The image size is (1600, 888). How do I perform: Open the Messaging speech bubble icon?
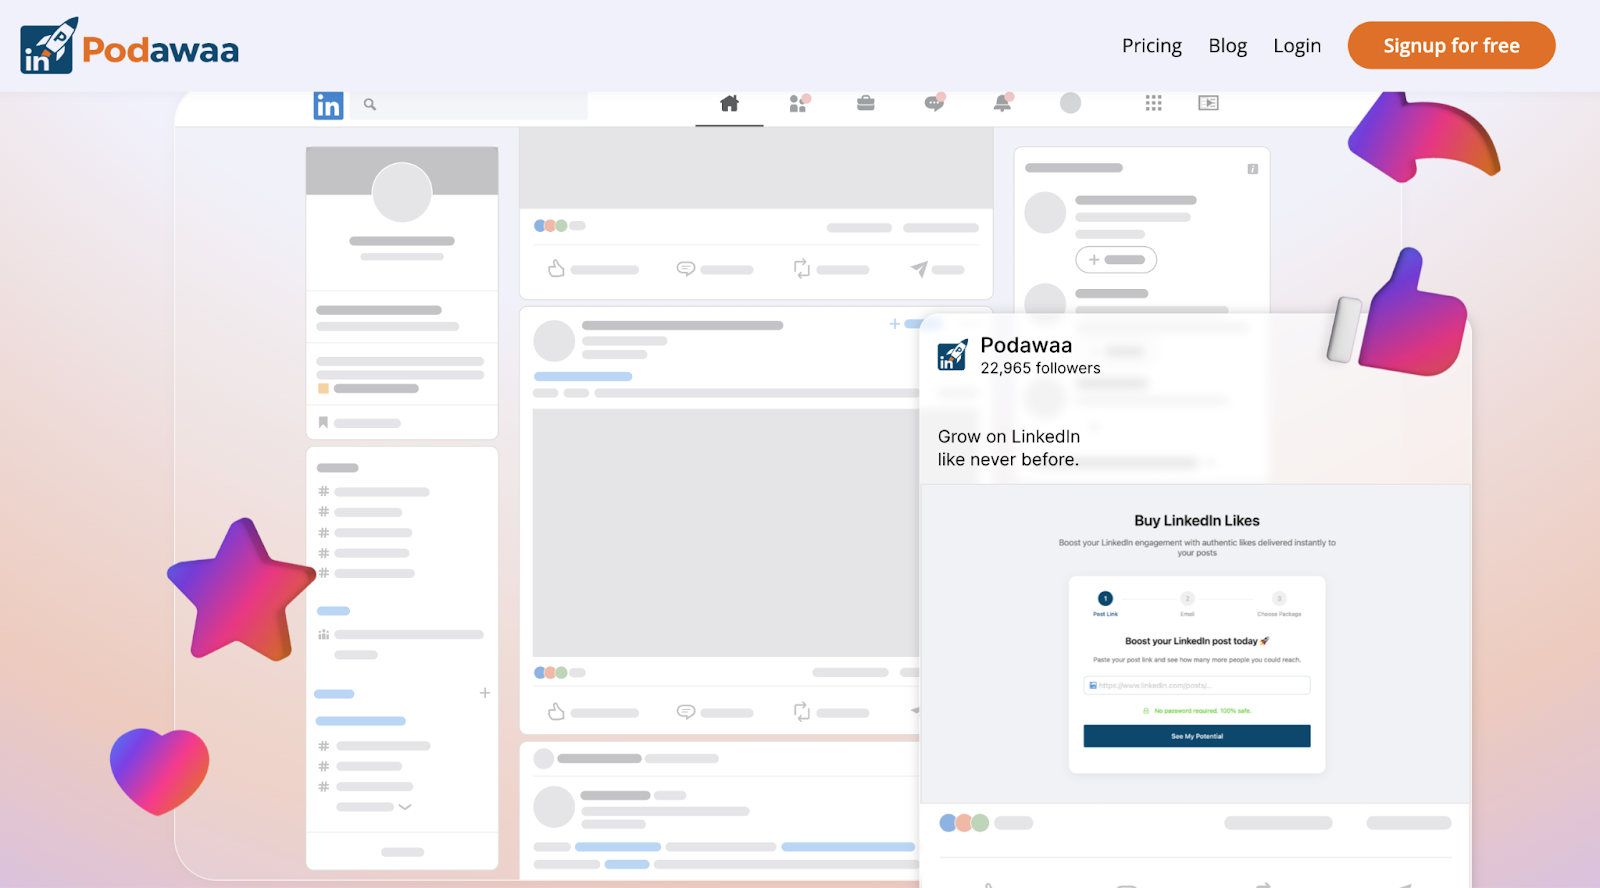(934, 103)
